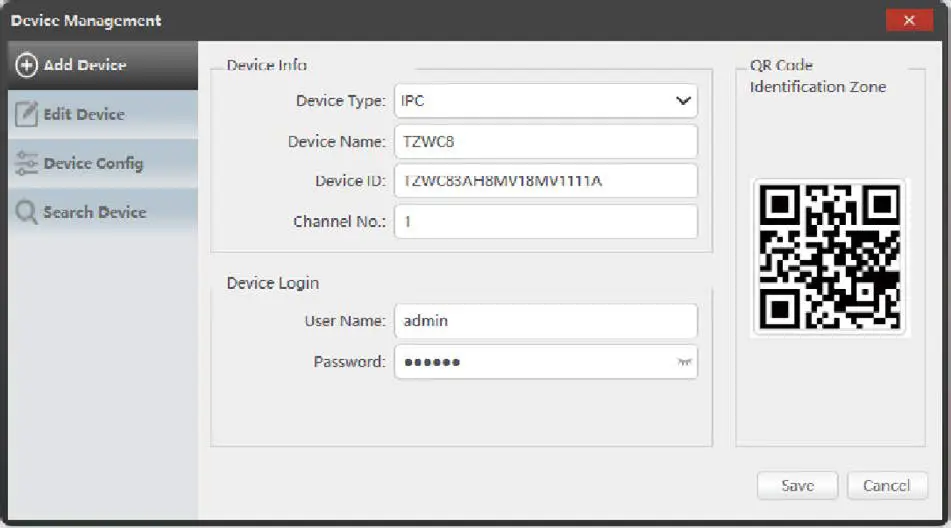Switch to the Edit Device tab
Viewport: 951px width, 528px height.
pyautogui.click(x=84, y=115)
